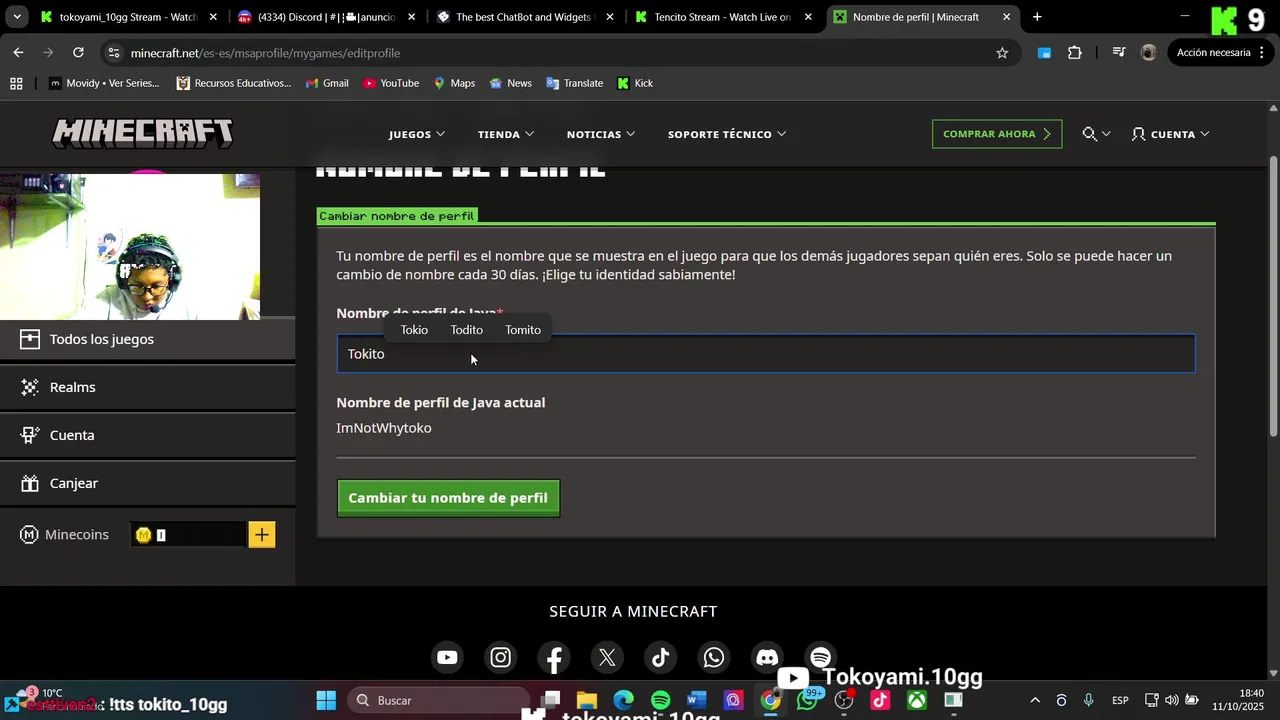Open the media control icon in Chrome toolbar

point(1119,53)
